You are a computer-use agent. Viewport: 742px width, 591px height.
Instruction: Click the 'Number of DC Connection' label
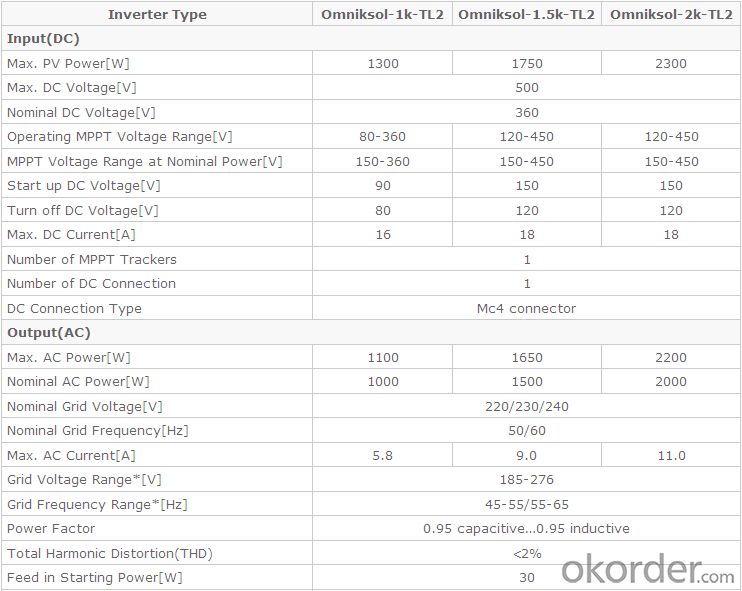tap(91, 283)
